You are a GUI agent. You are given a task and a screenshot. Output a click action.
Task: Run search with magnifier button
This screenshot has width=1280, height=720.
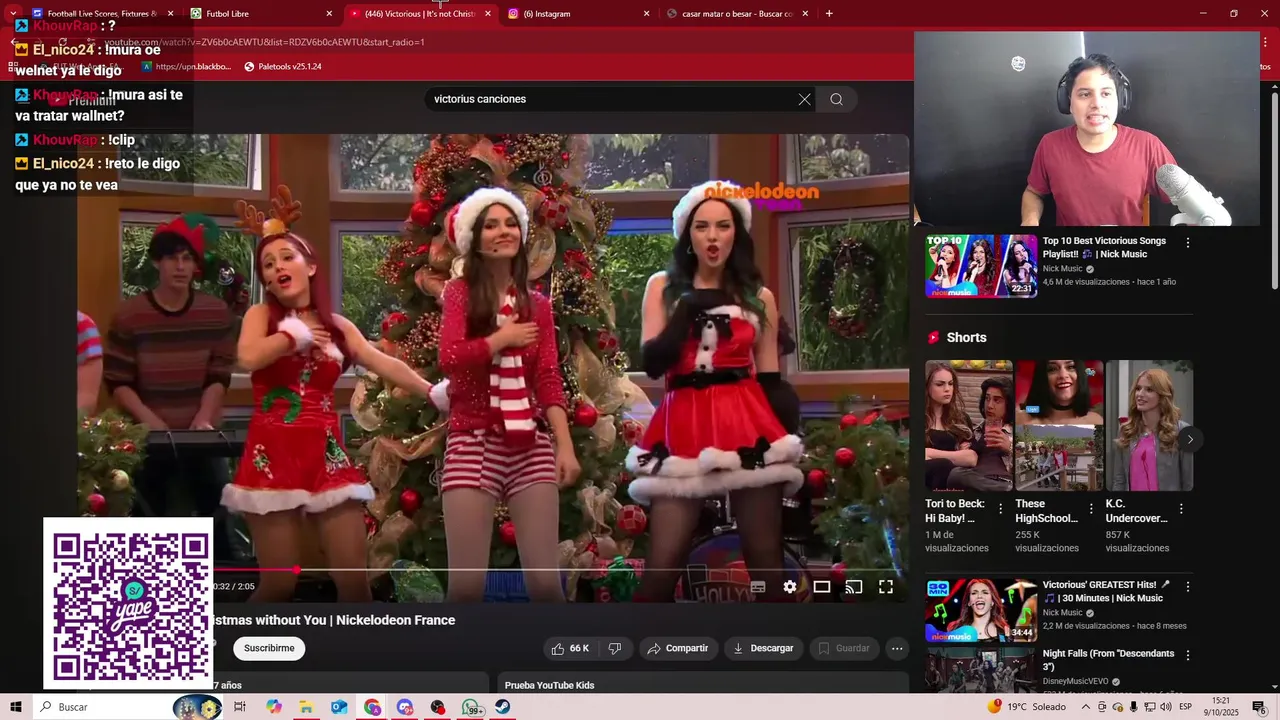click(x=836, y=99)
